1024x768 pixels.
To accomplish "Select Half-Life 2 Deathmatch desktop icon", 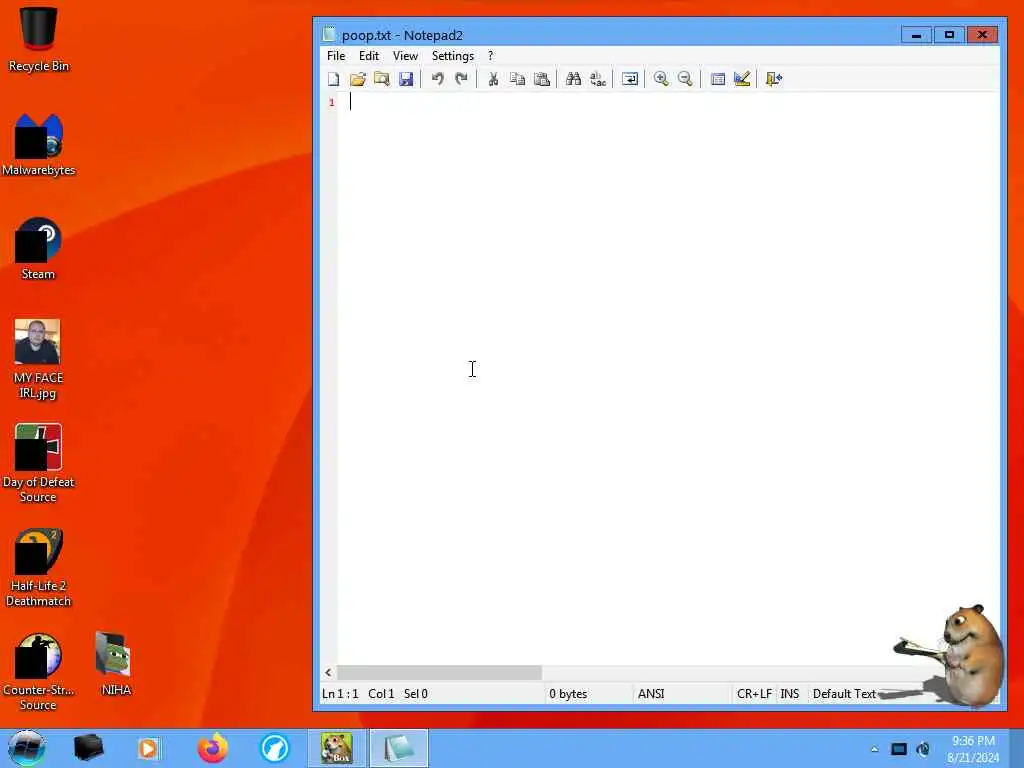I will click(x=39, y=568).
